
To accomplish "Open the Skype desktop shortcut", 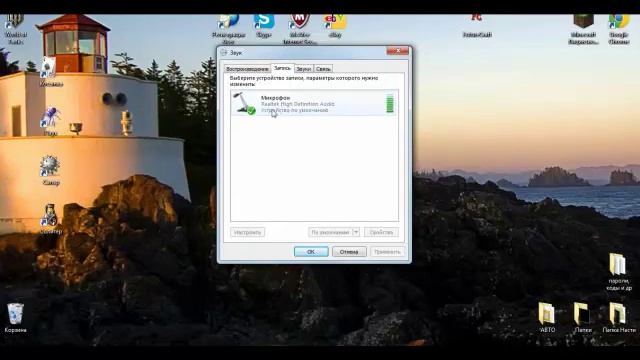I will (264, 24).
